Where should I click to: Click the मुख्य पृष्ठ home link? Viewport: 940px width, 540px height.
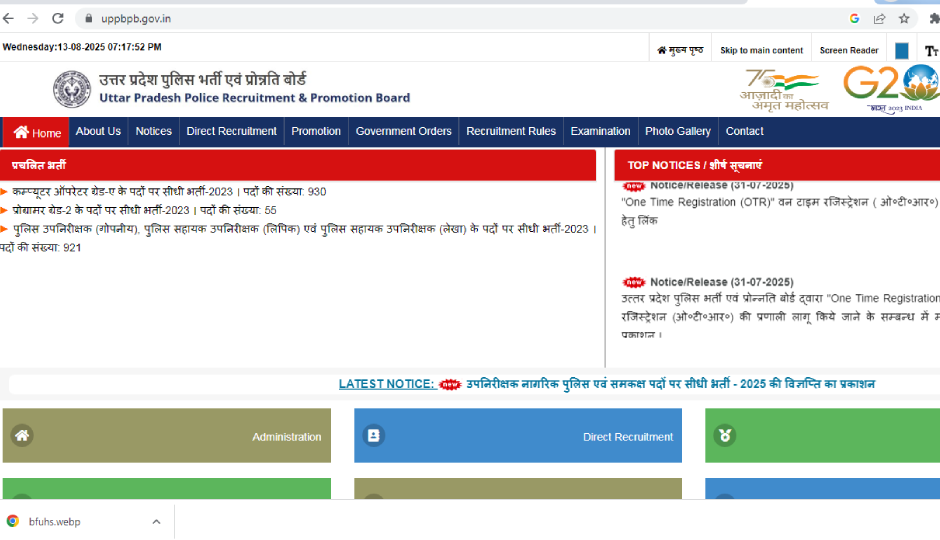pos(680,50)
